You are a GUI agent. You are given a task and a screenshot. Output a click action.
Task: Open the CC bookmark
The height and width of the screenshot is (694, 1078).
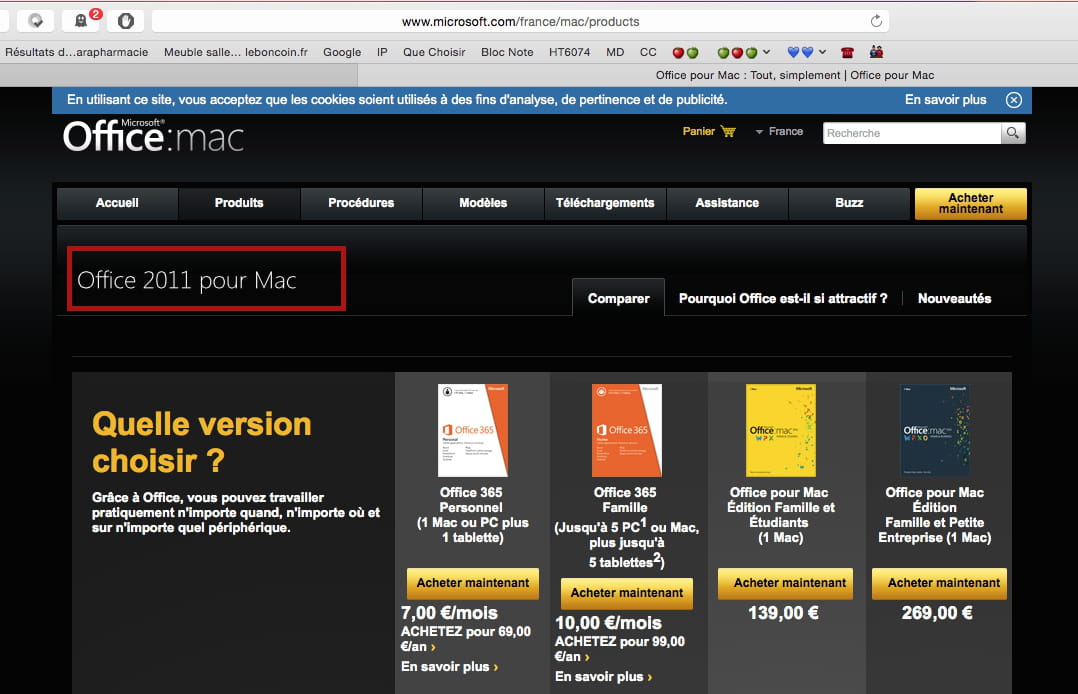pyautogui.click(x=648, y=52)
